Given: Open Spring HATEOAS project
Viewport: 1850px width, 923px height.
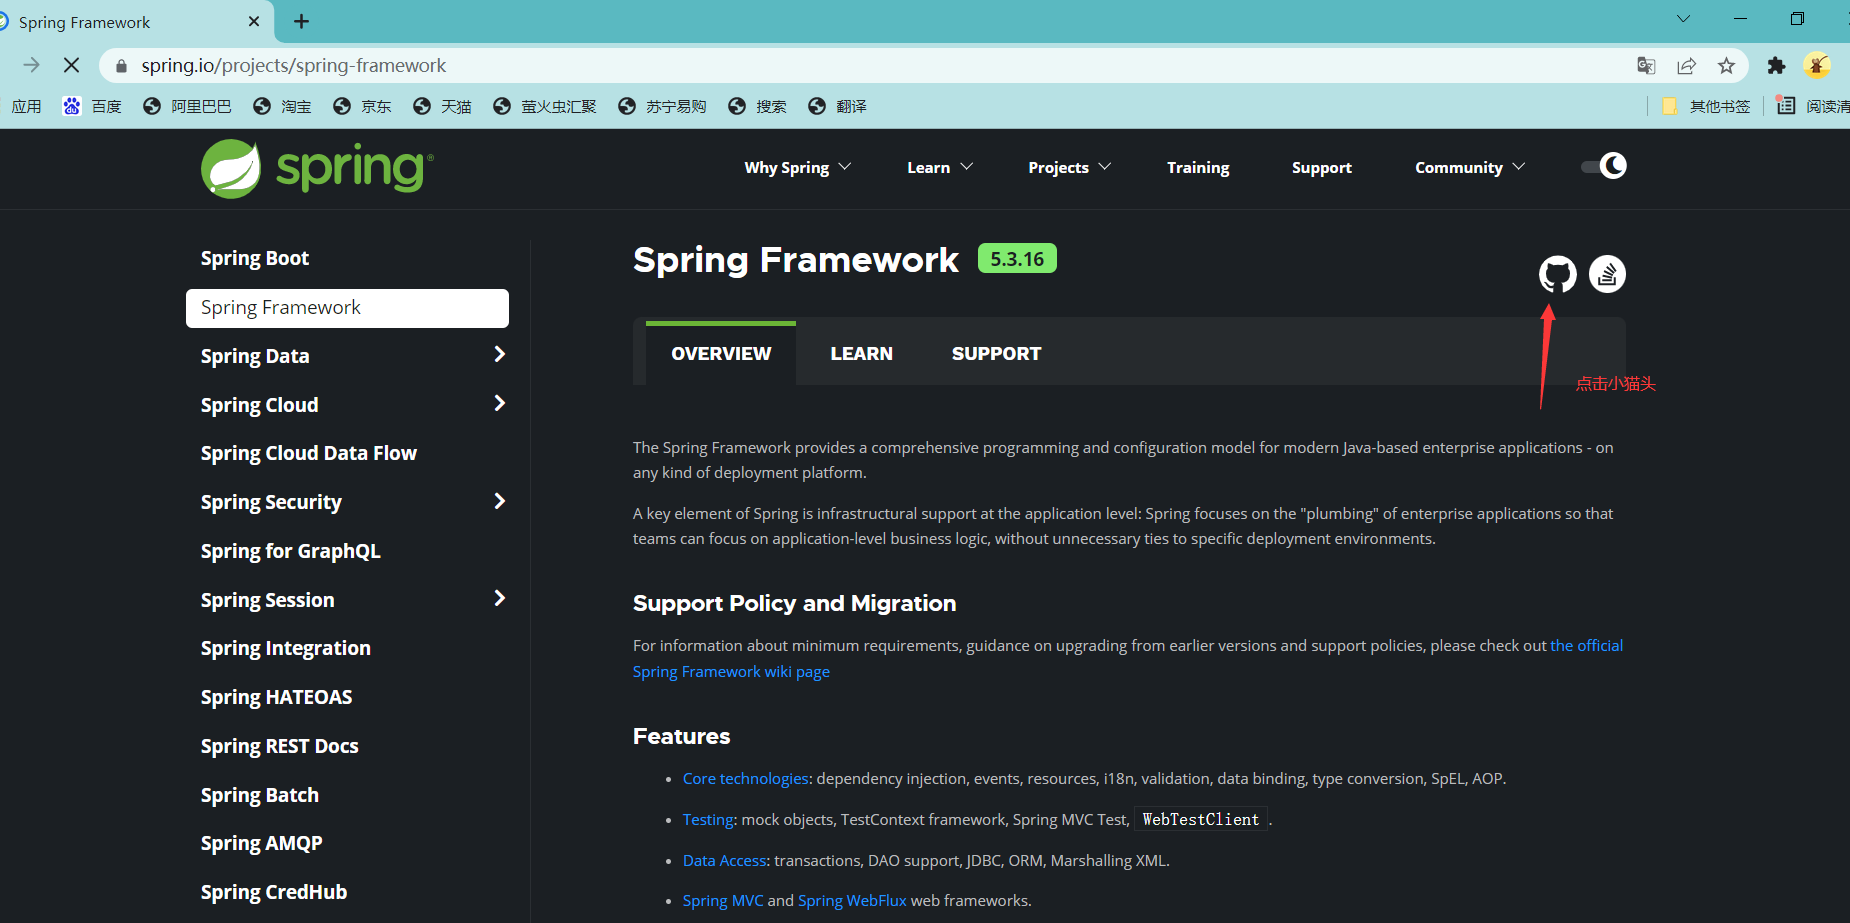Looking at the screenshot, I should 276,697.
